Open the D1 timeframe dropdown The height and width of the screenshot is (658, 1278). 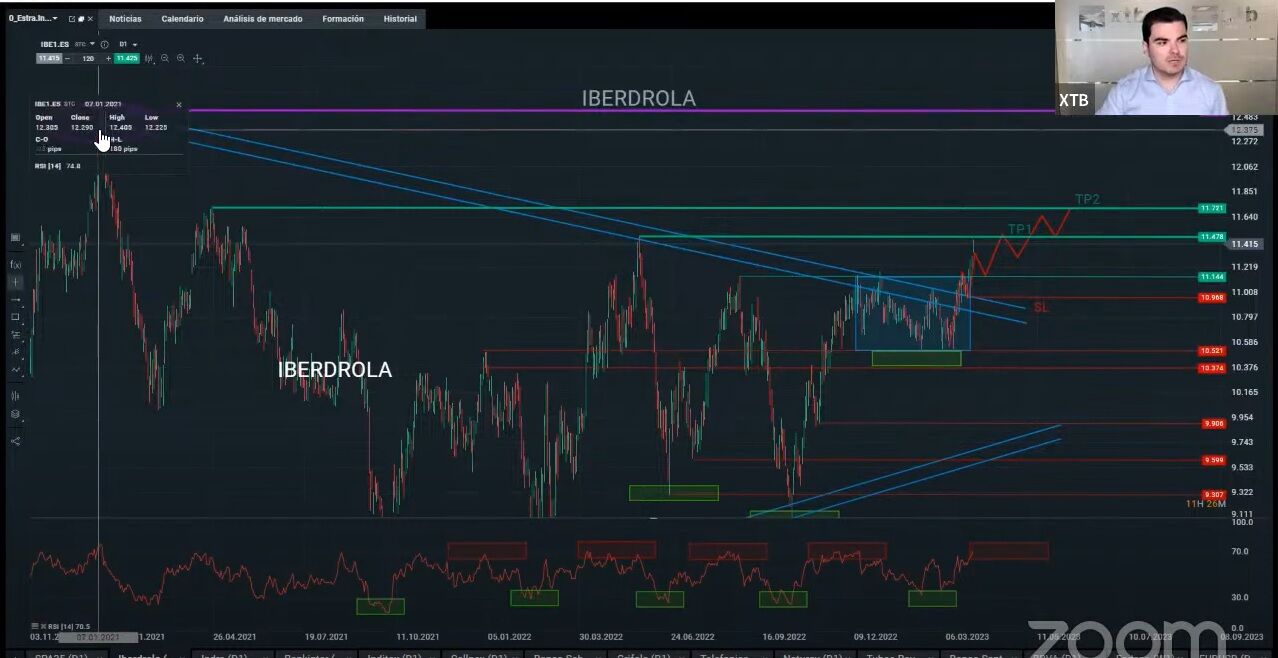coord(128,44)
